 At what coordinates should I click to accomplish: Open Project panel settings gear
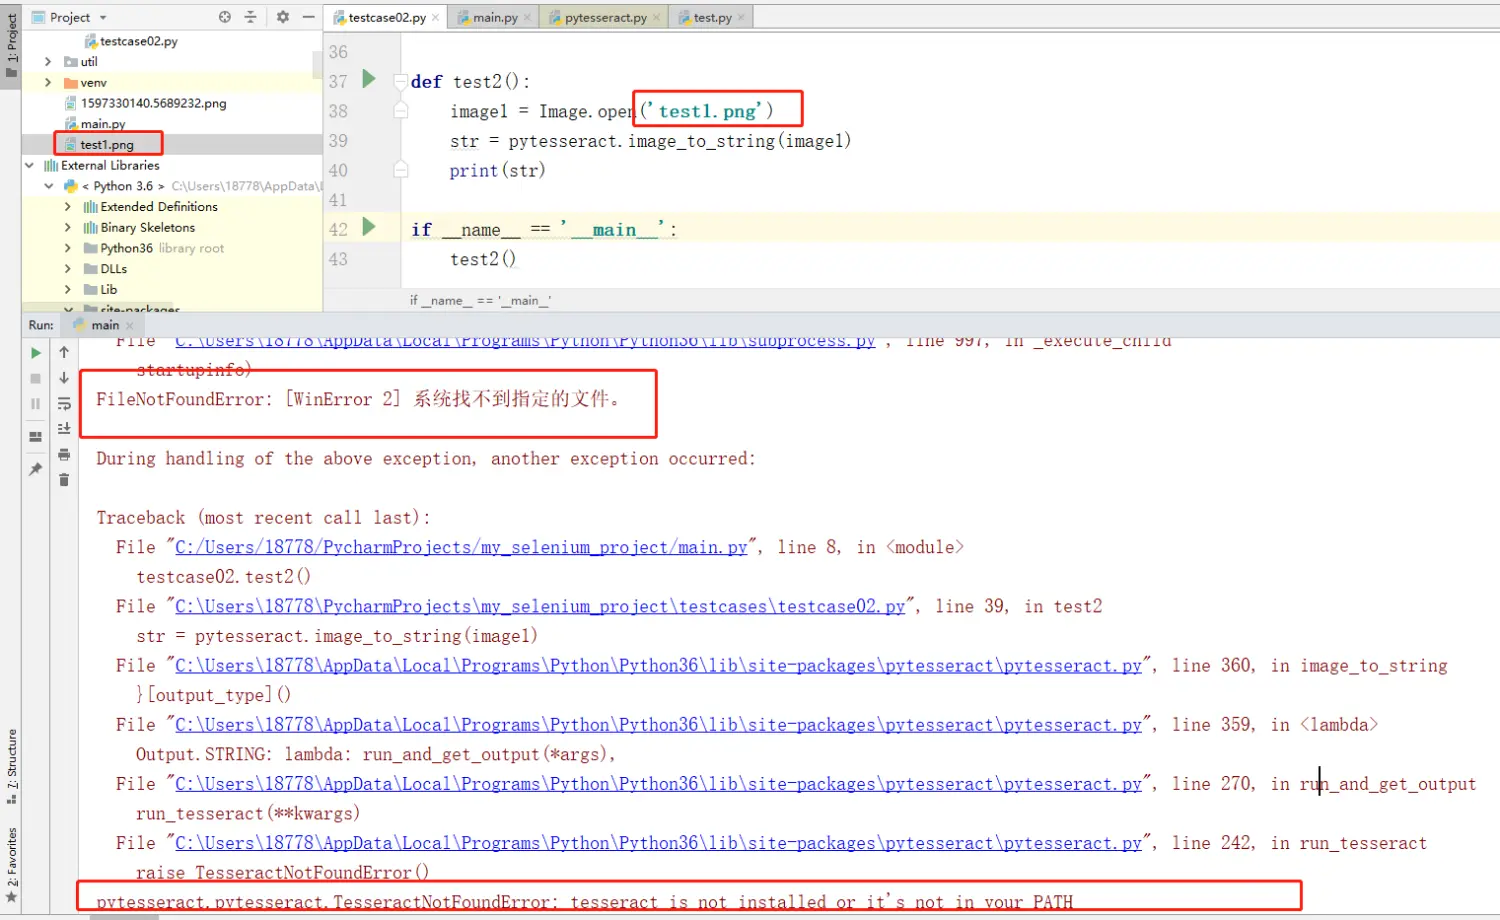coord(283,17)
